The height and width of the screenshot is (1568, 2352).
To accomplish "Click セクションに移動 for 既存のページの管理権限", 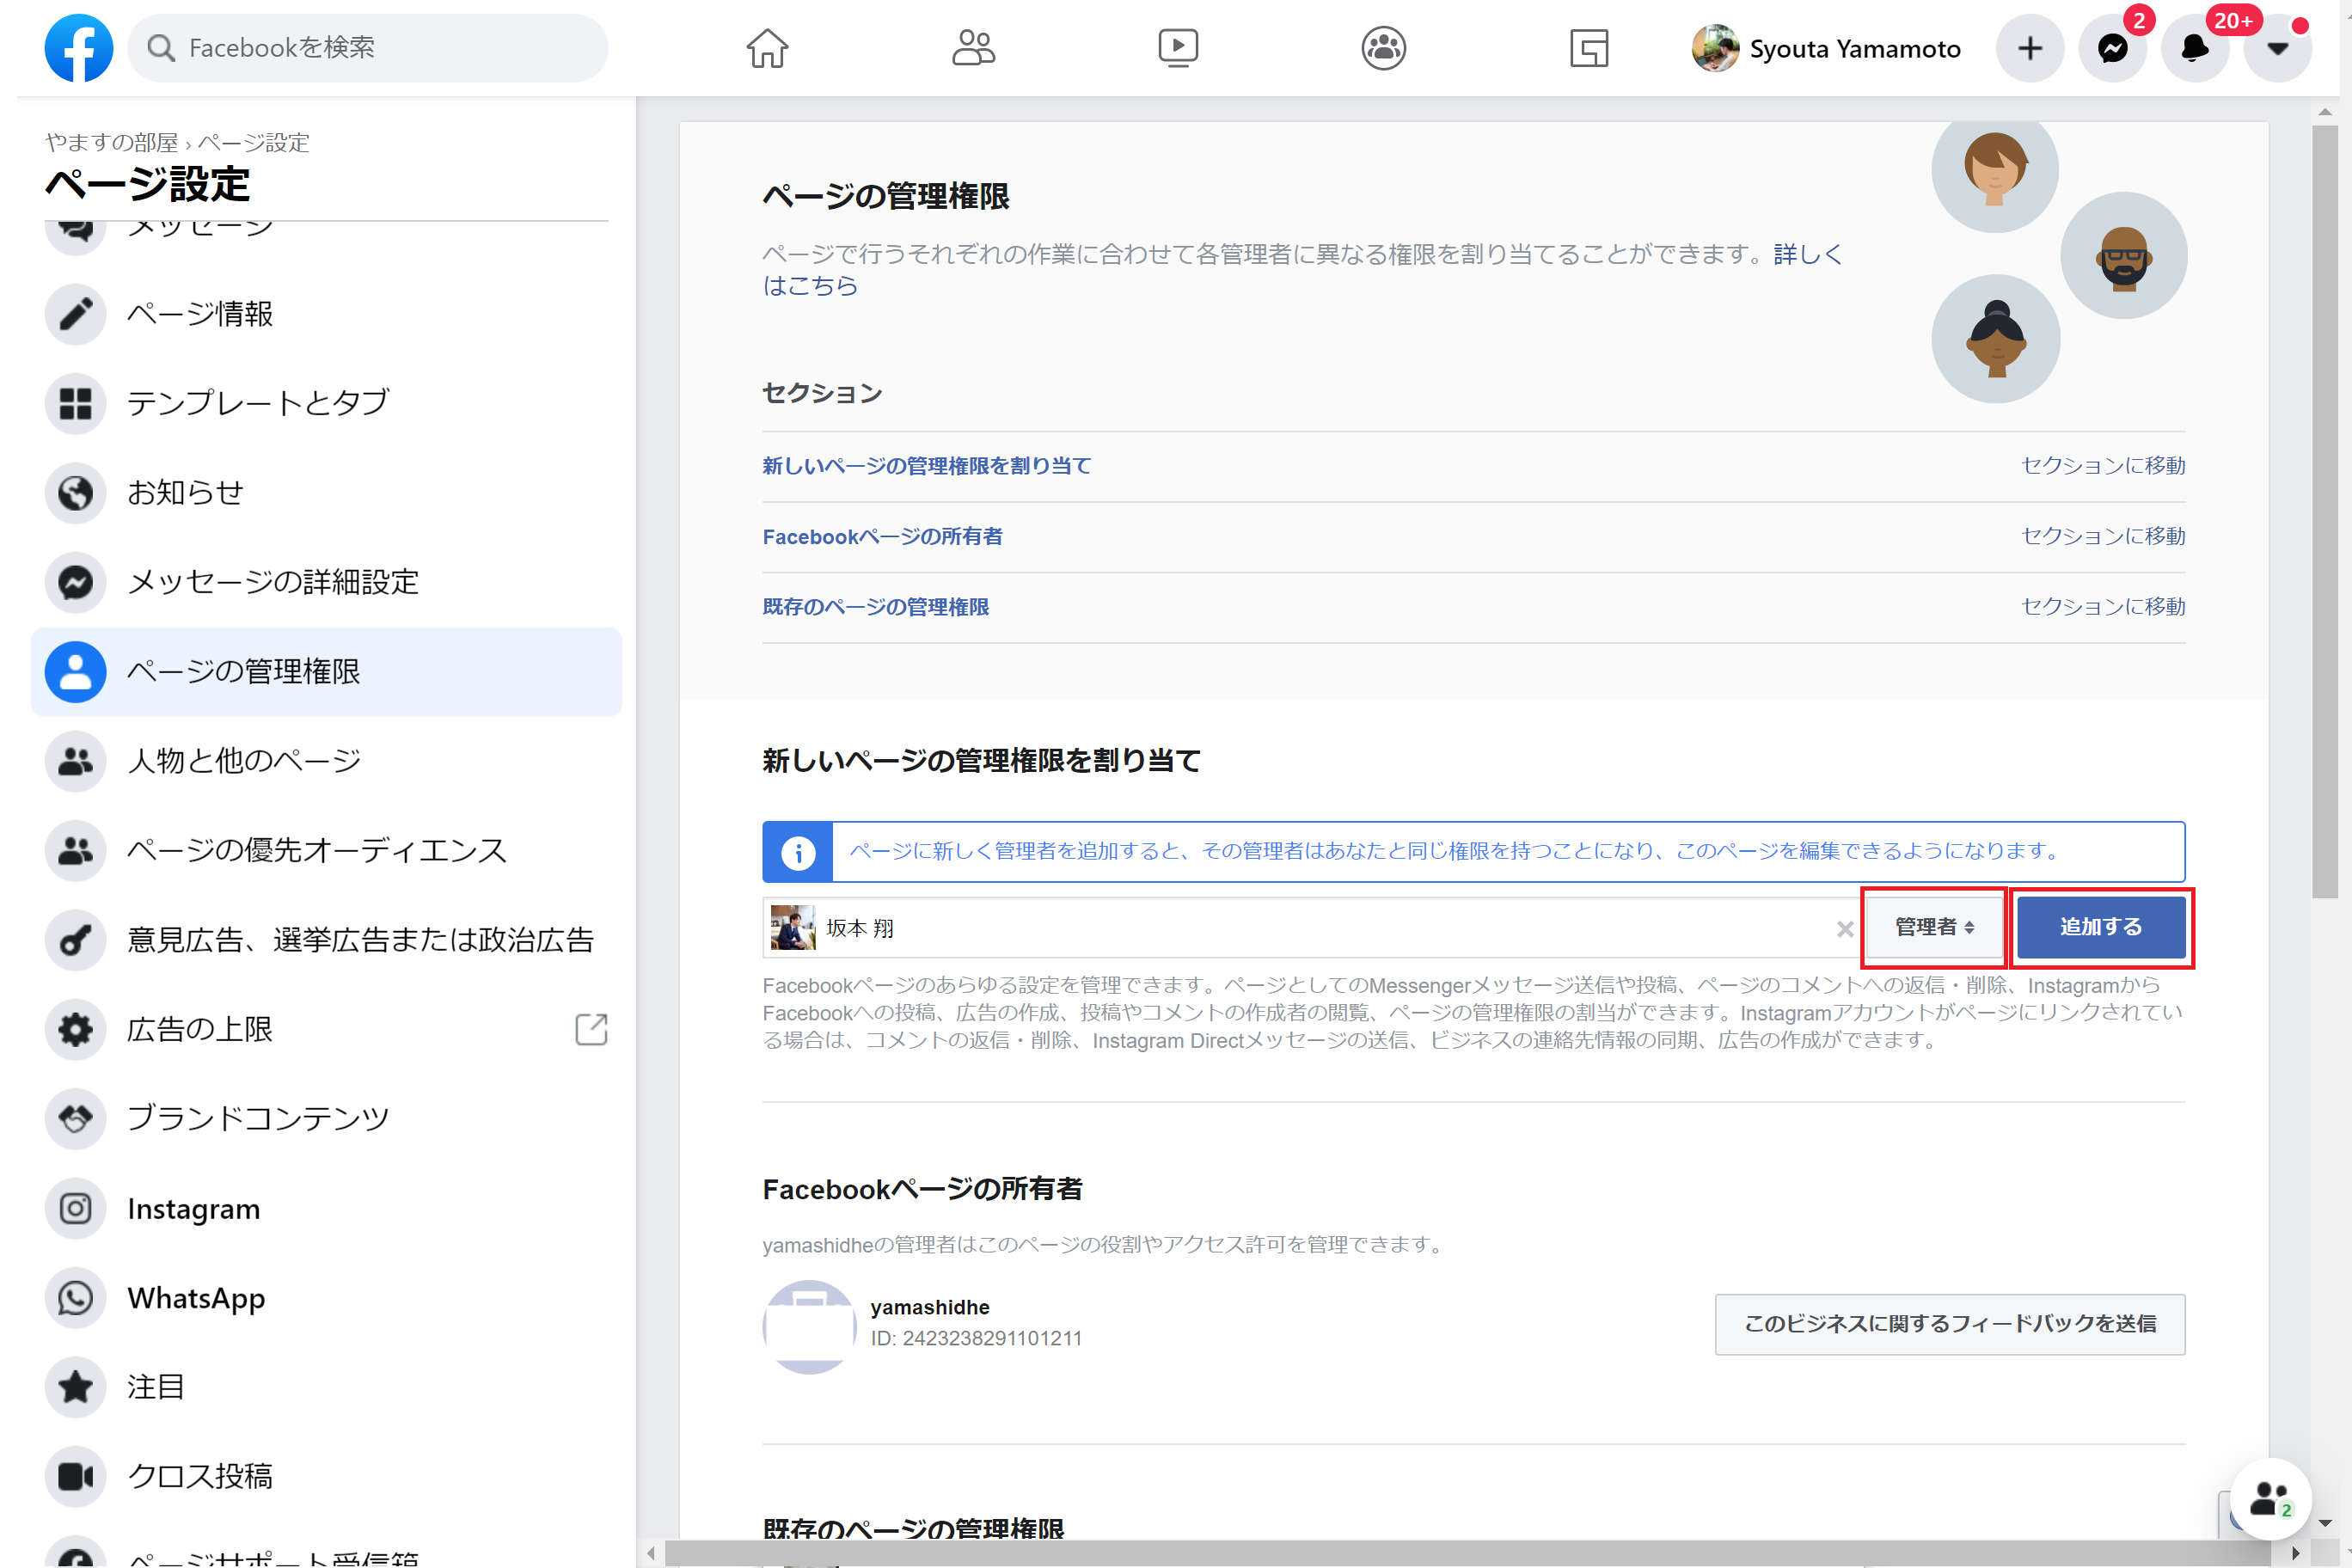I will 2103,607.
